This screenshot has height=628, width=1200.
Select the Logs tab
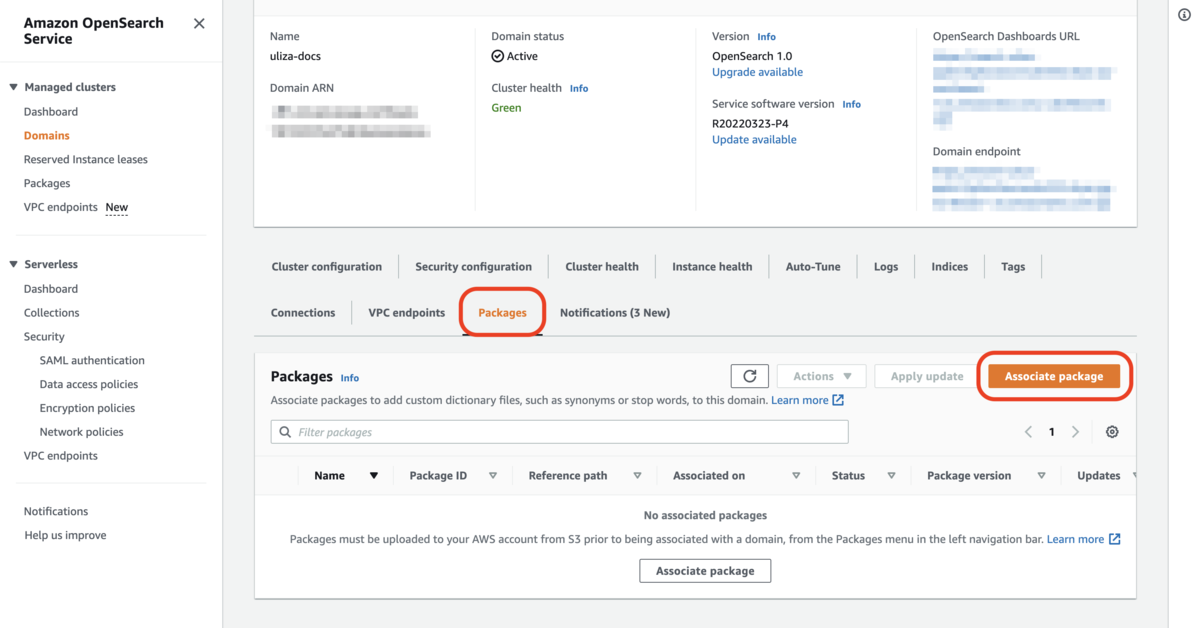pos(886,266)
